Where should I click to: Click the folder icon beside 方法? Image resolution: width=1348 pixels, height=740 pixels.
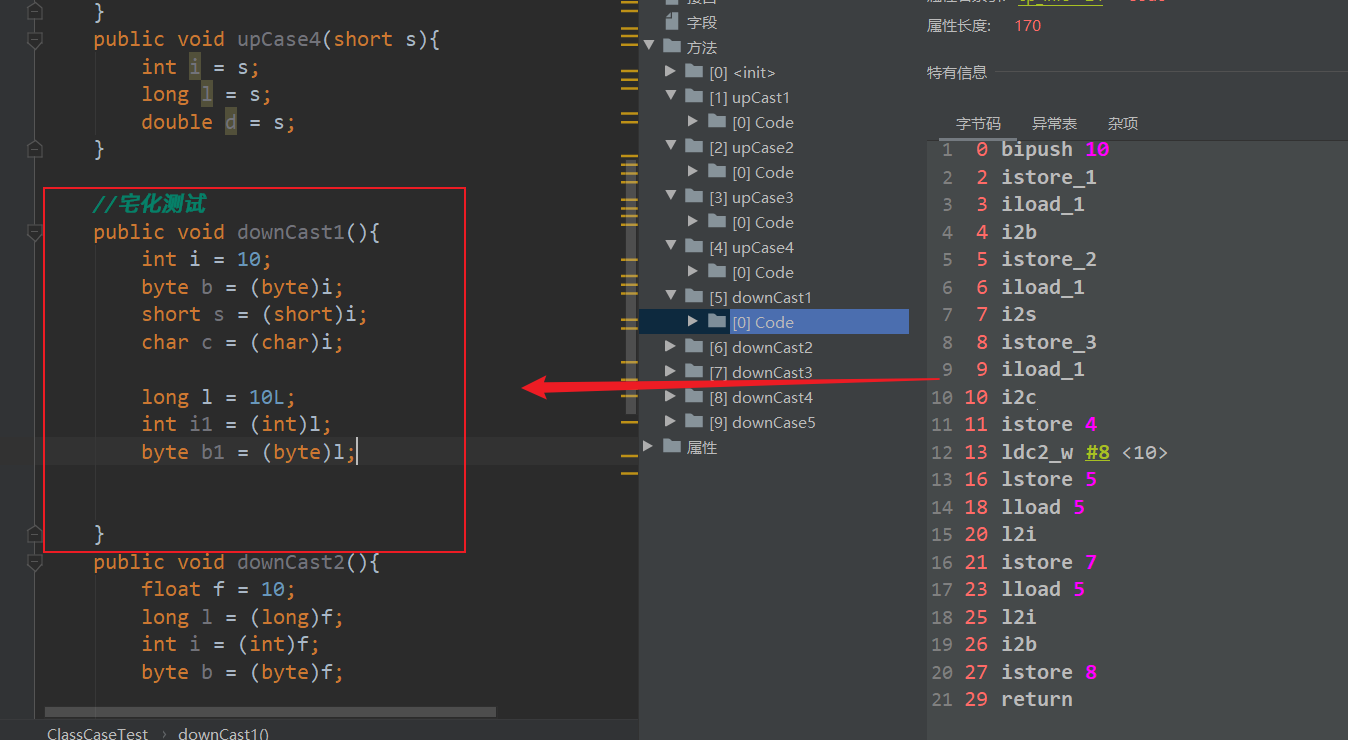pos(671,47)
